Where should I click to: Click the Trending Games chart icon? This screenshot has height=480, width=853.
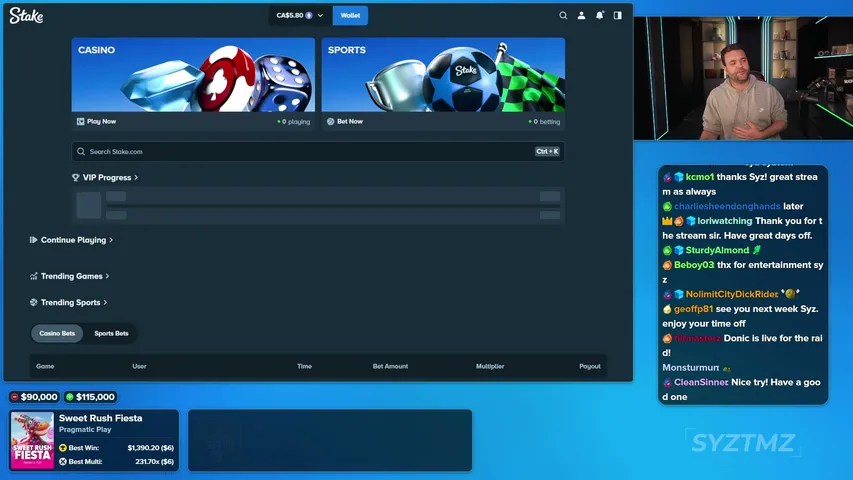pos(34,276)
